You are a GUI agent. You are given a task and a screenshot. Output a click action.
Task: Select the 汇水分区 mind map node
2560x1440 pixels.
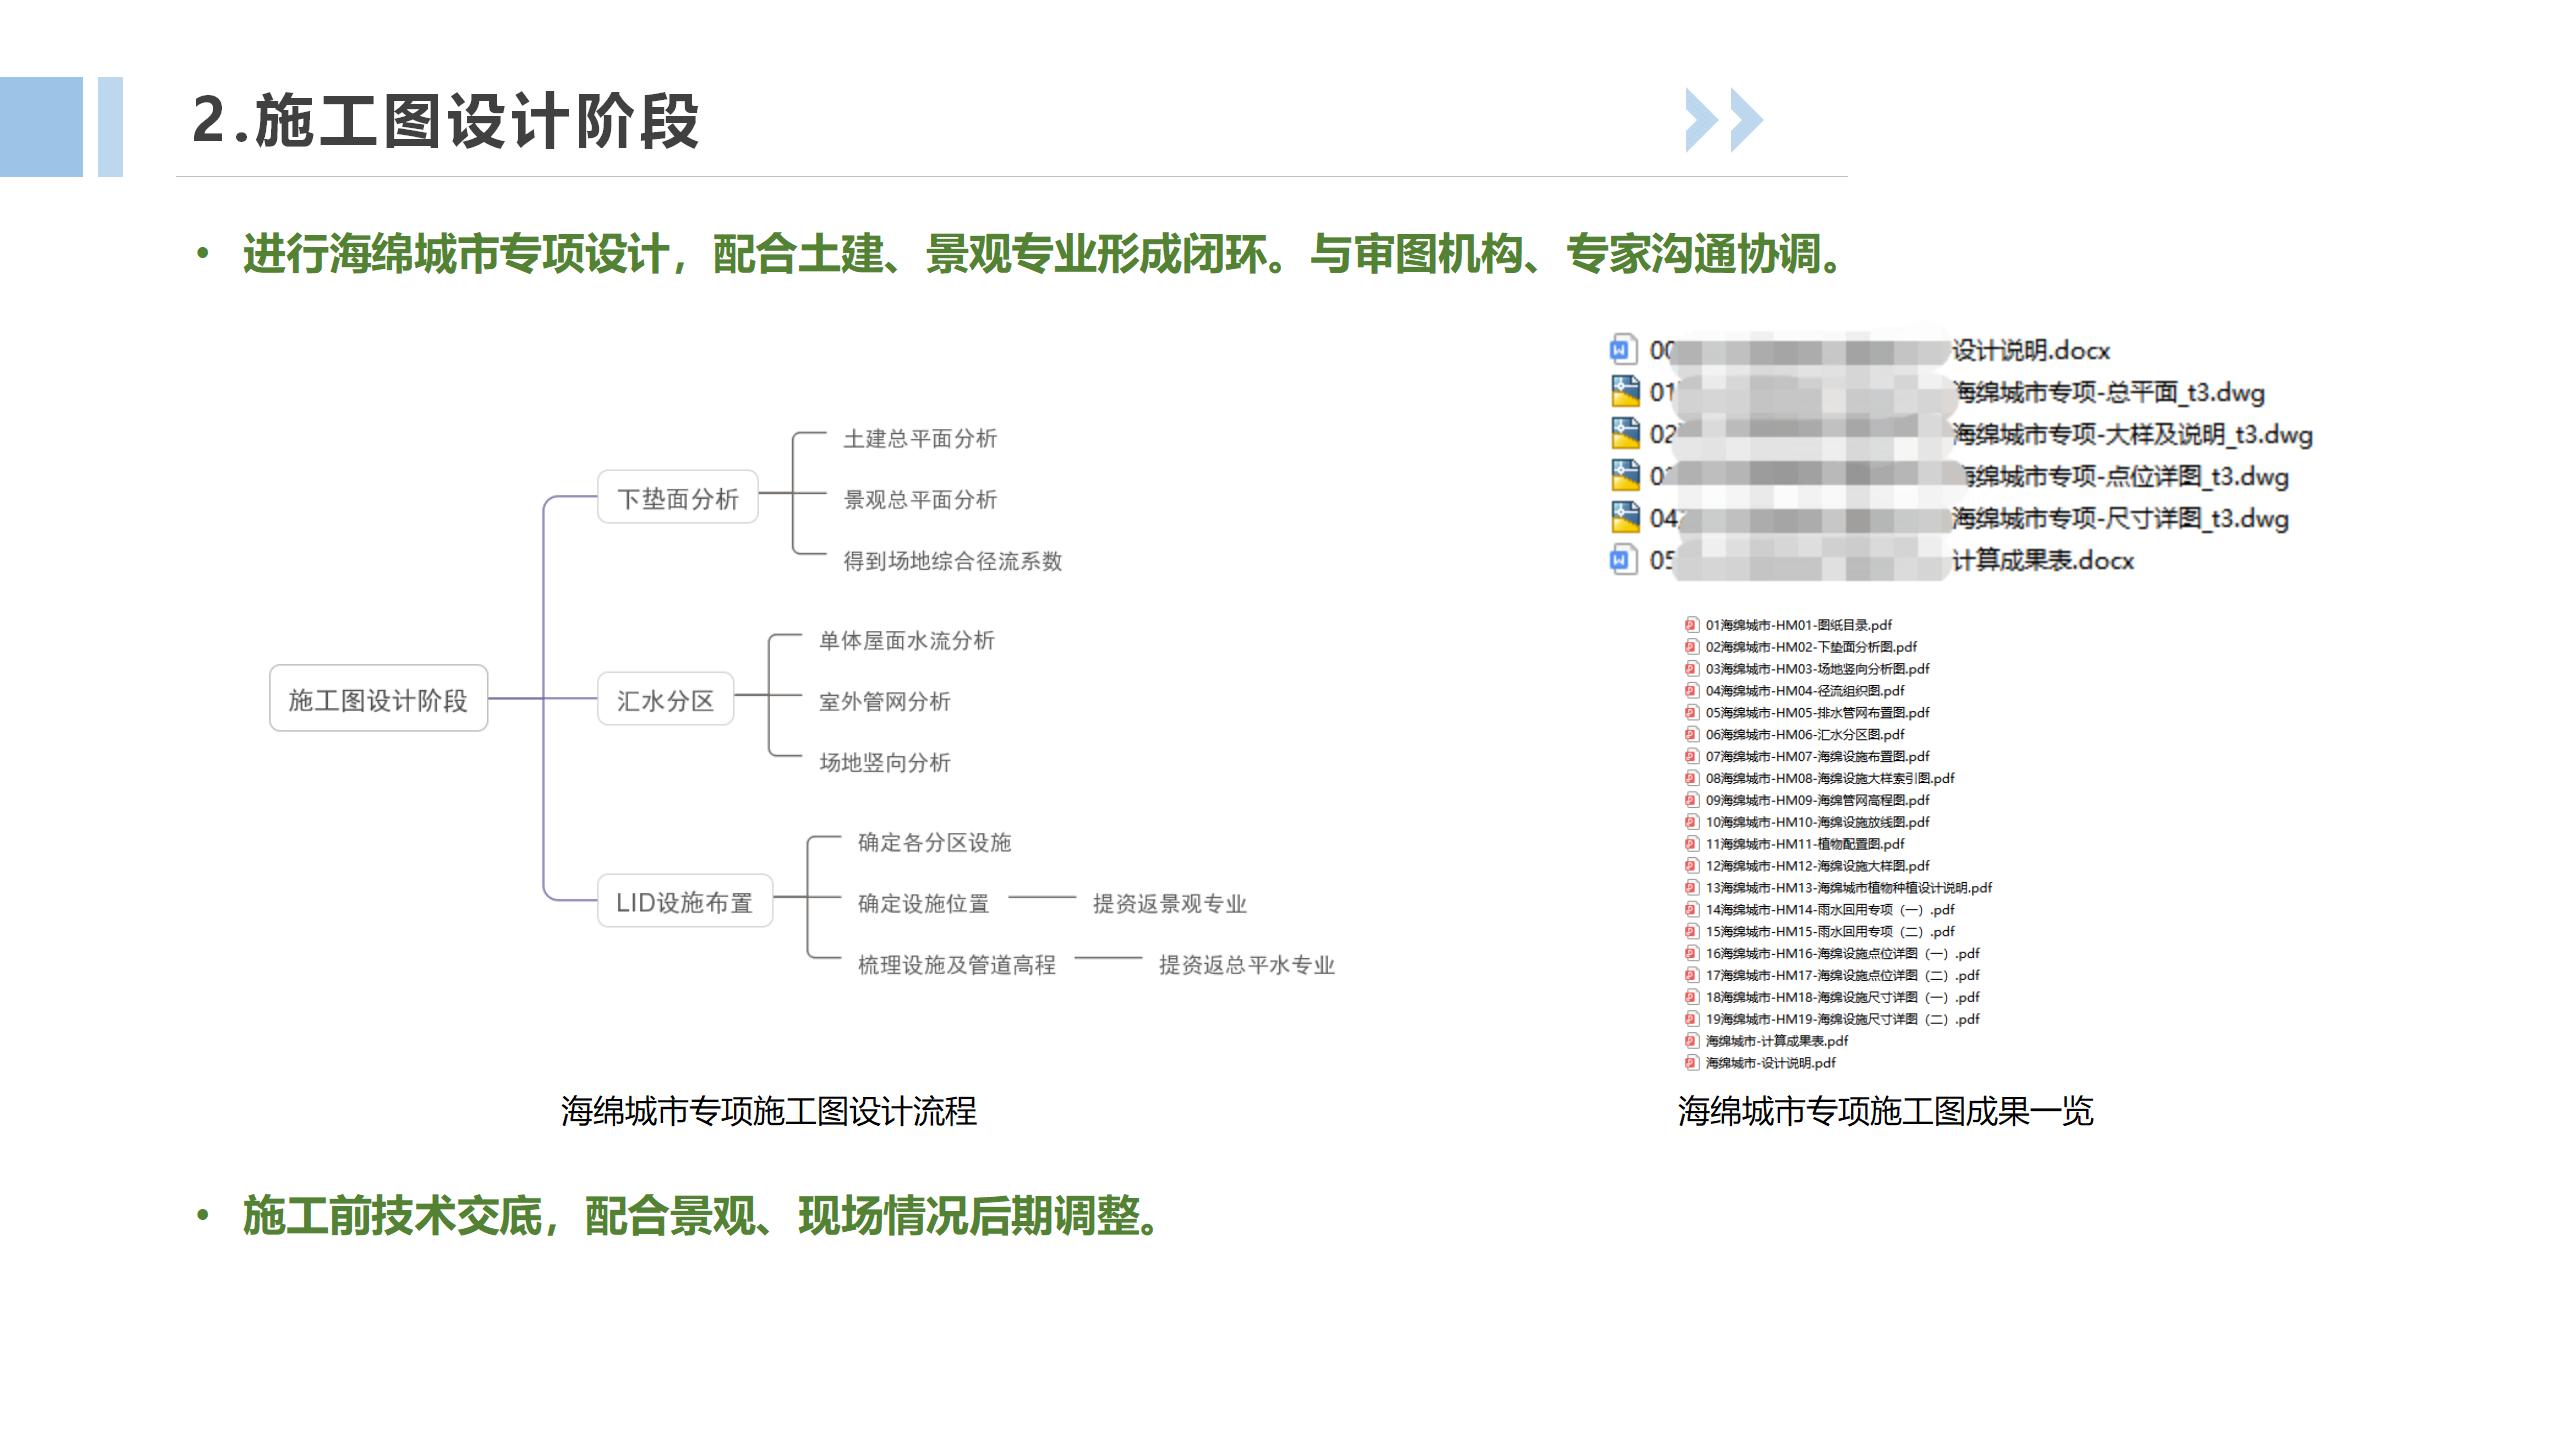point(665,699)
